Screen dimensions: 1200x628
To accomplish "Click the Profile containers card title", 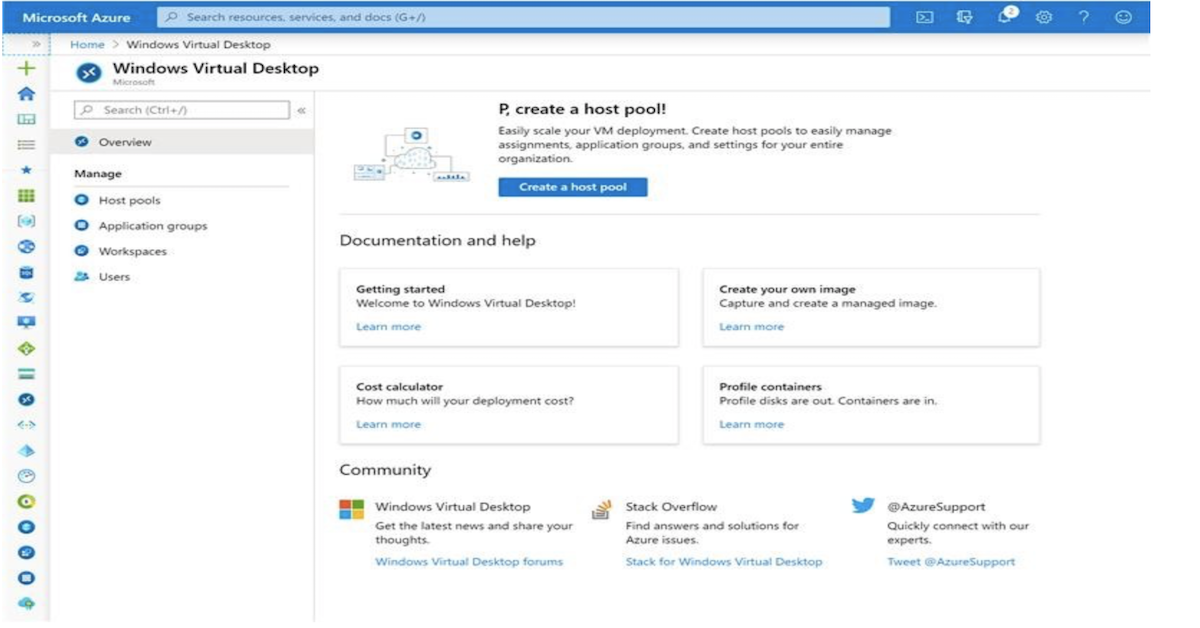I will tap(770, 387).
